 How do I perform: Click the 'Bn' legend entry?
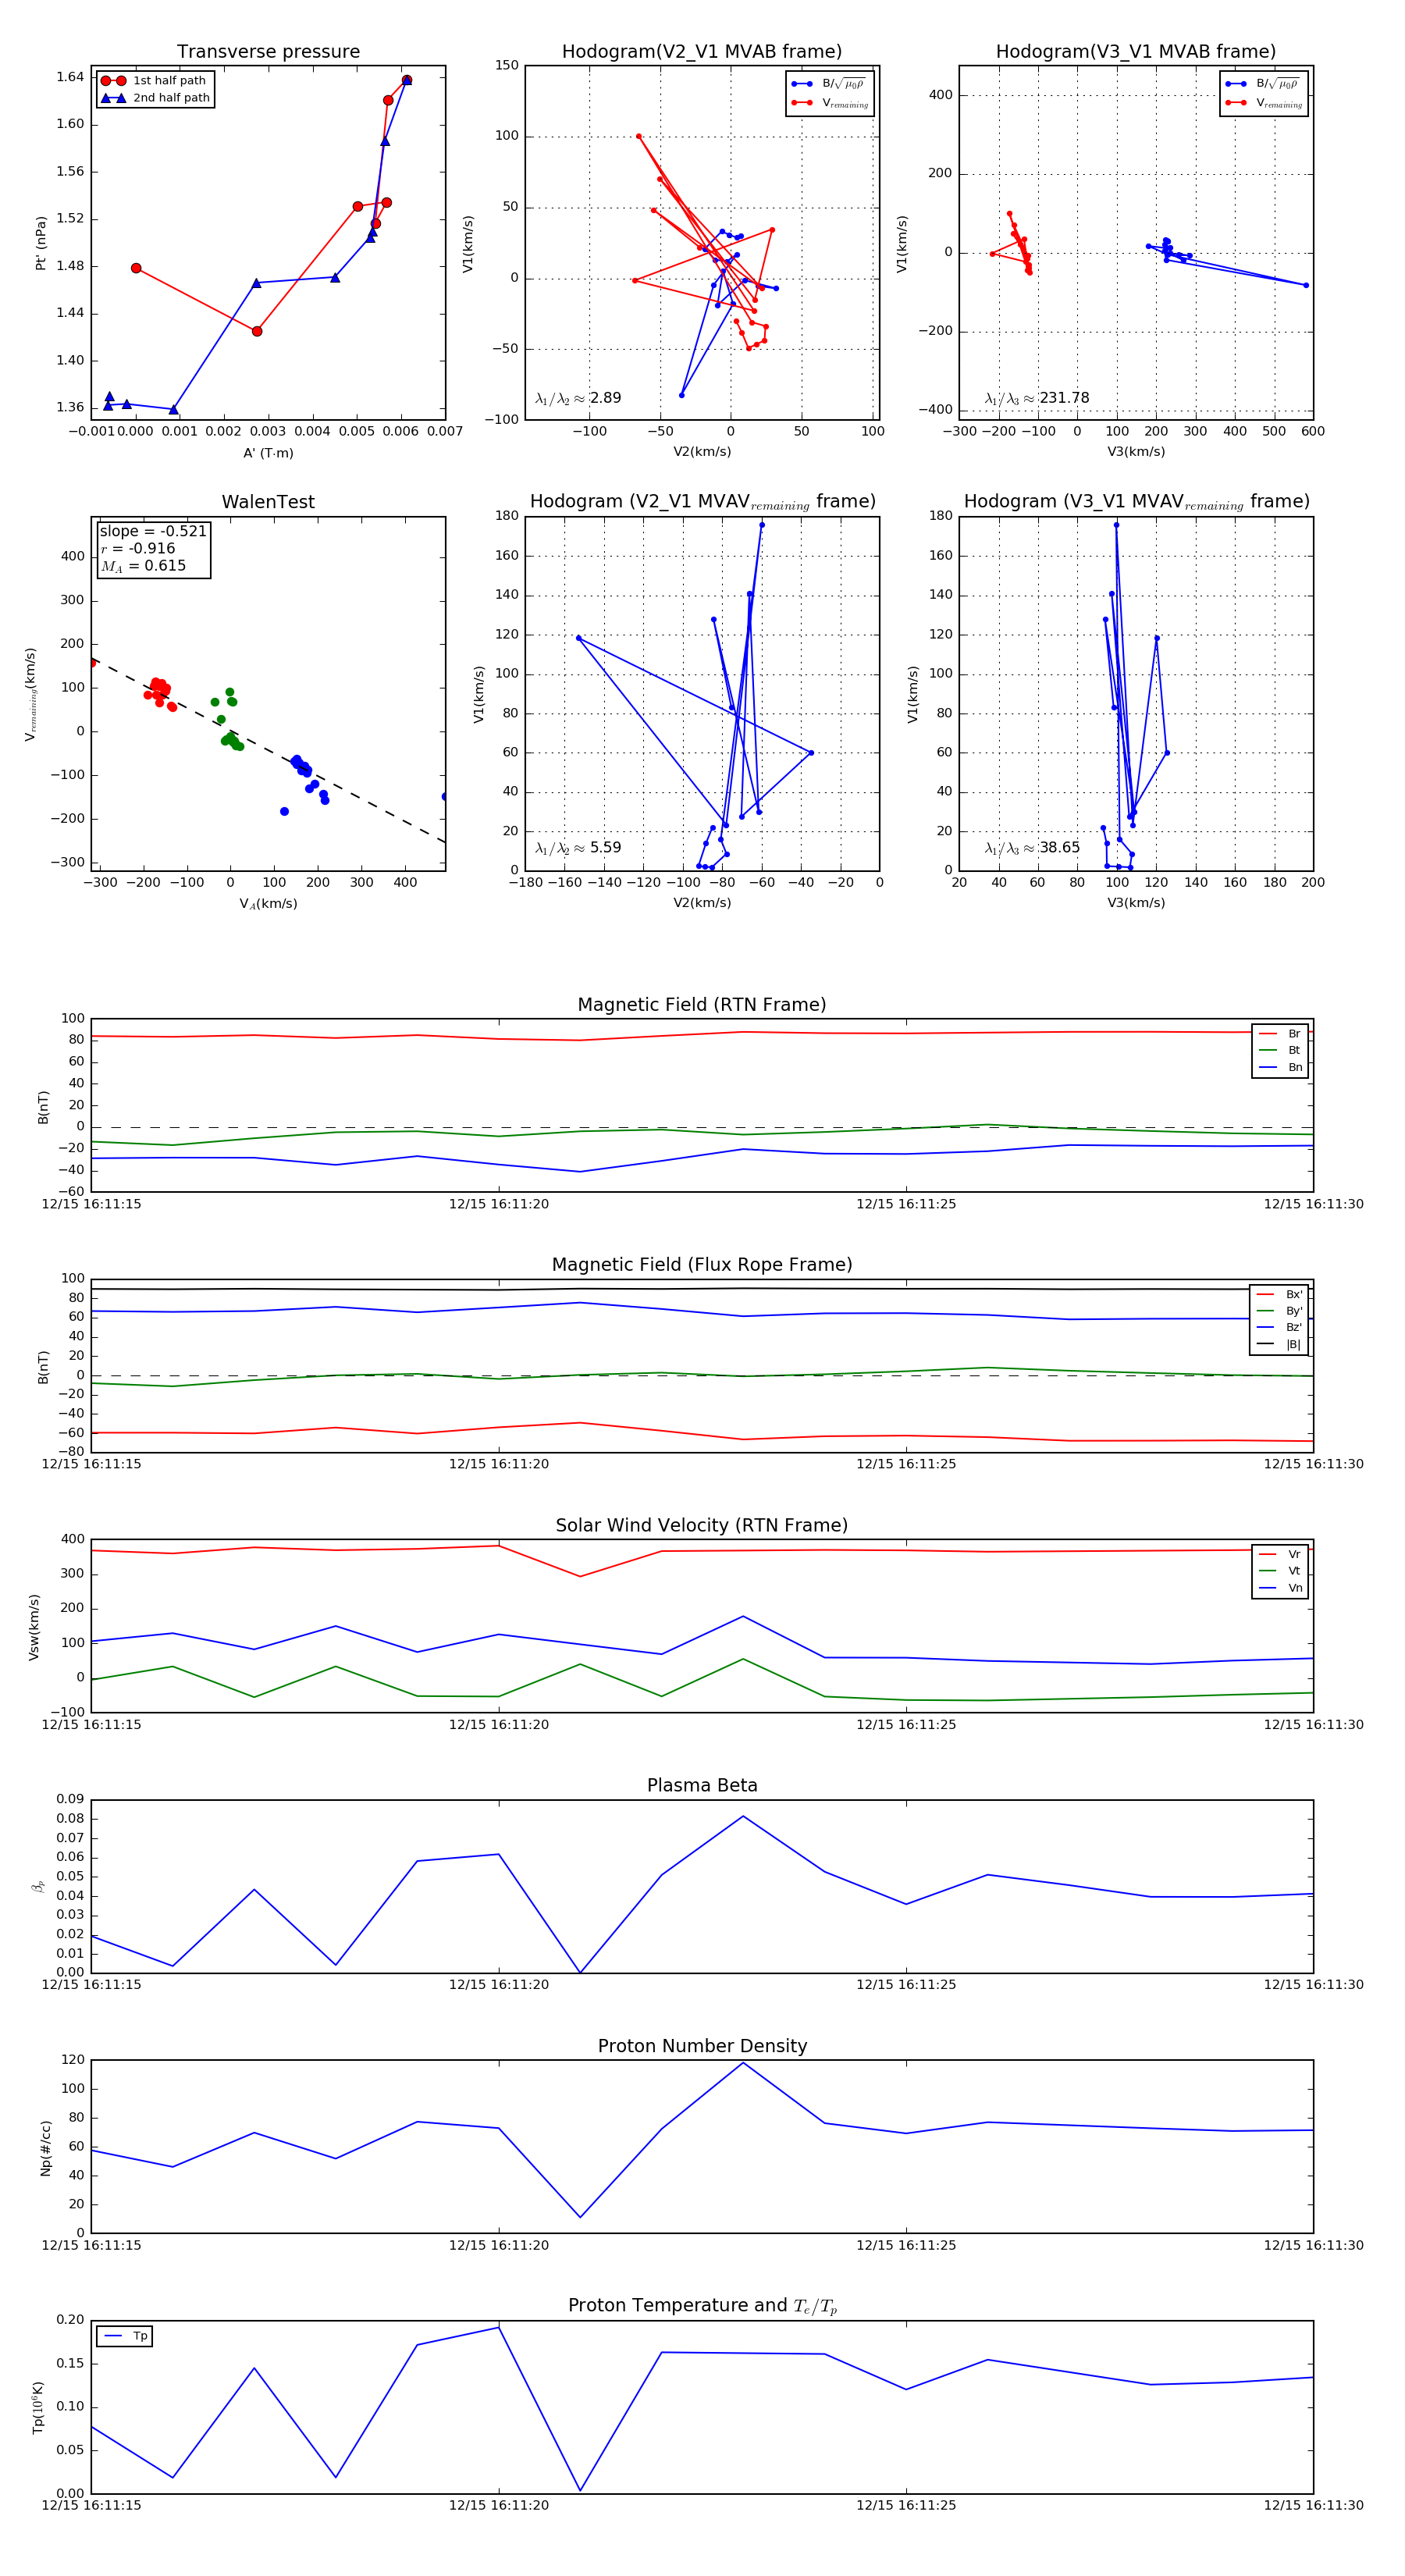[x=1280, y=1067]
